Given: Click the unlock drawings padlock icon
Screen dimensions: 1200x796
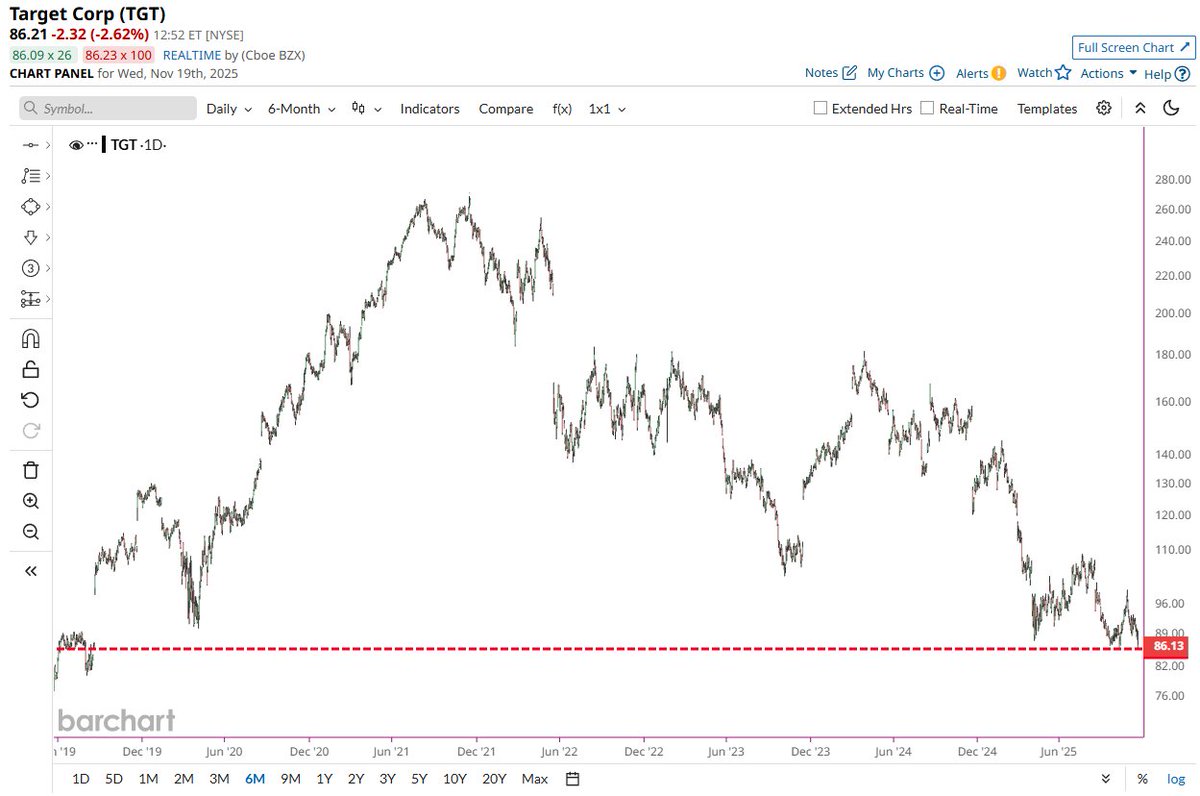Looking at the screenshot, I should tap(30, 369).
